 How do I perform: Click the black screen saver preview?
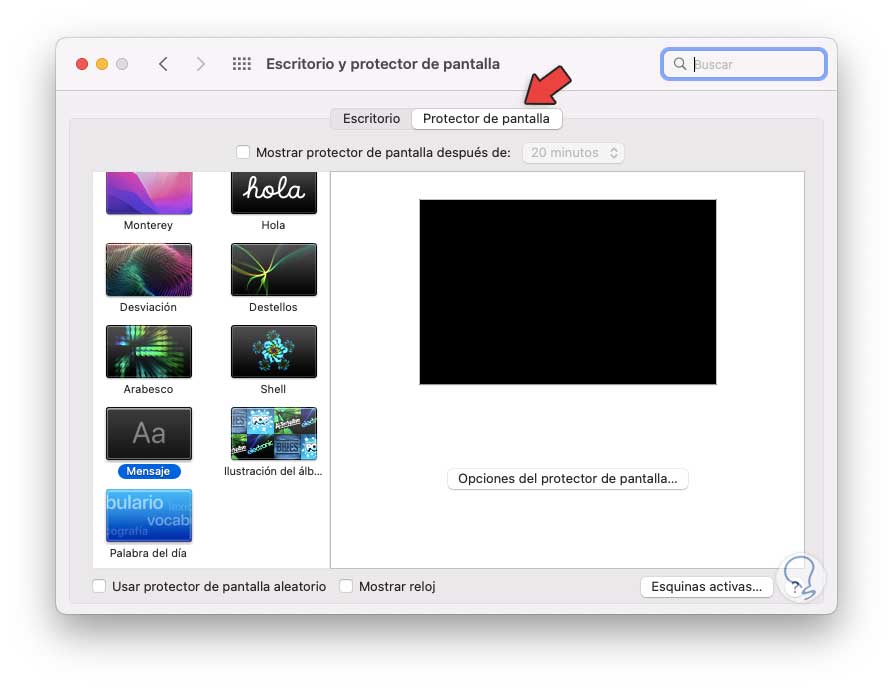tap(568, 292)
